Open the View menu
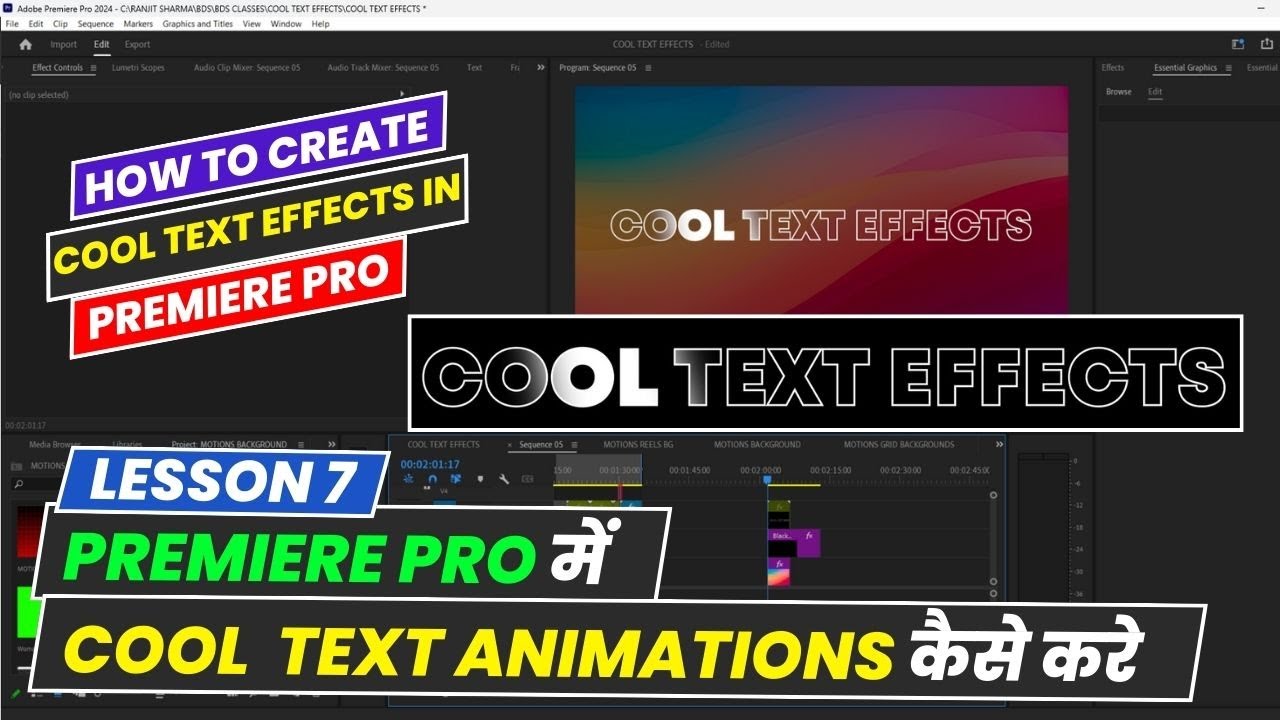This screenshot has width=1280, height=720. click(252, 23)
